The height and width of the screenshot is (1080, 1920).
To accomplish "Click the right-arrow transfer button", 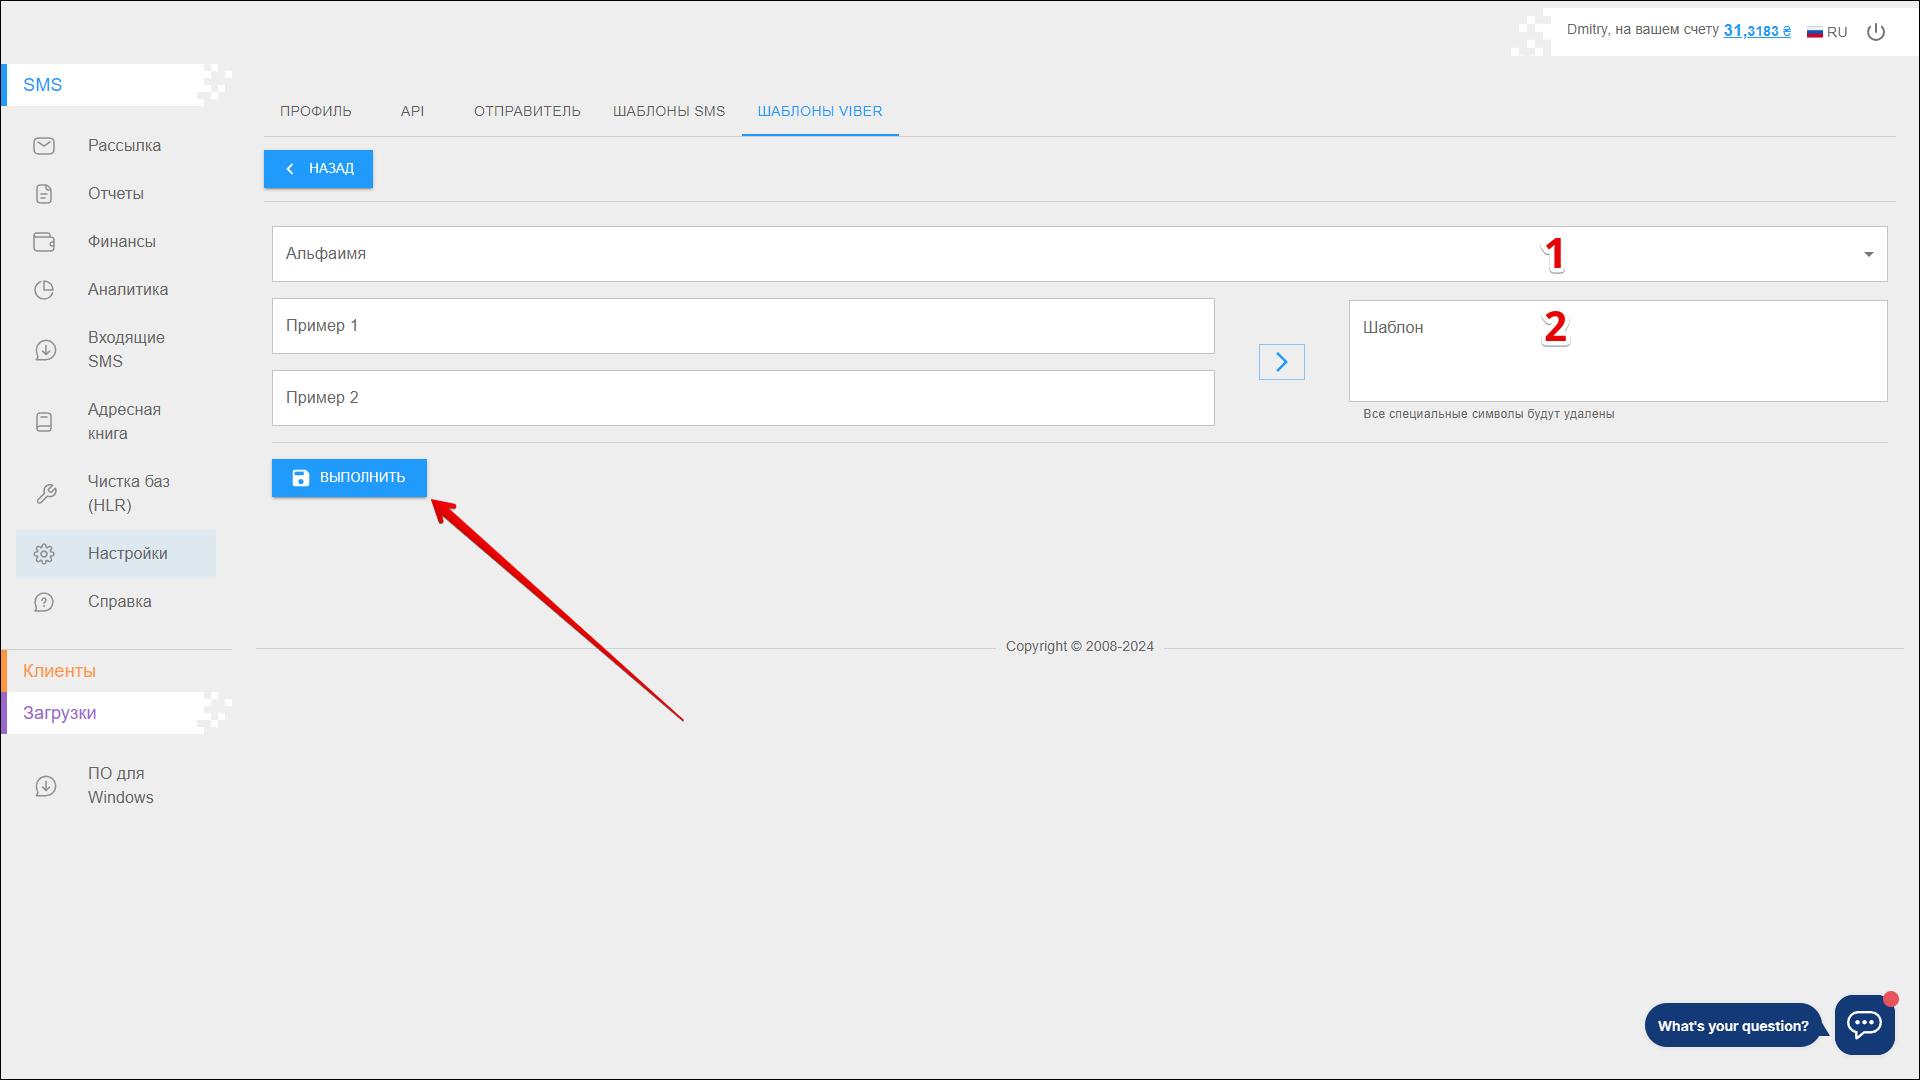I will (x=1281, y=362).
